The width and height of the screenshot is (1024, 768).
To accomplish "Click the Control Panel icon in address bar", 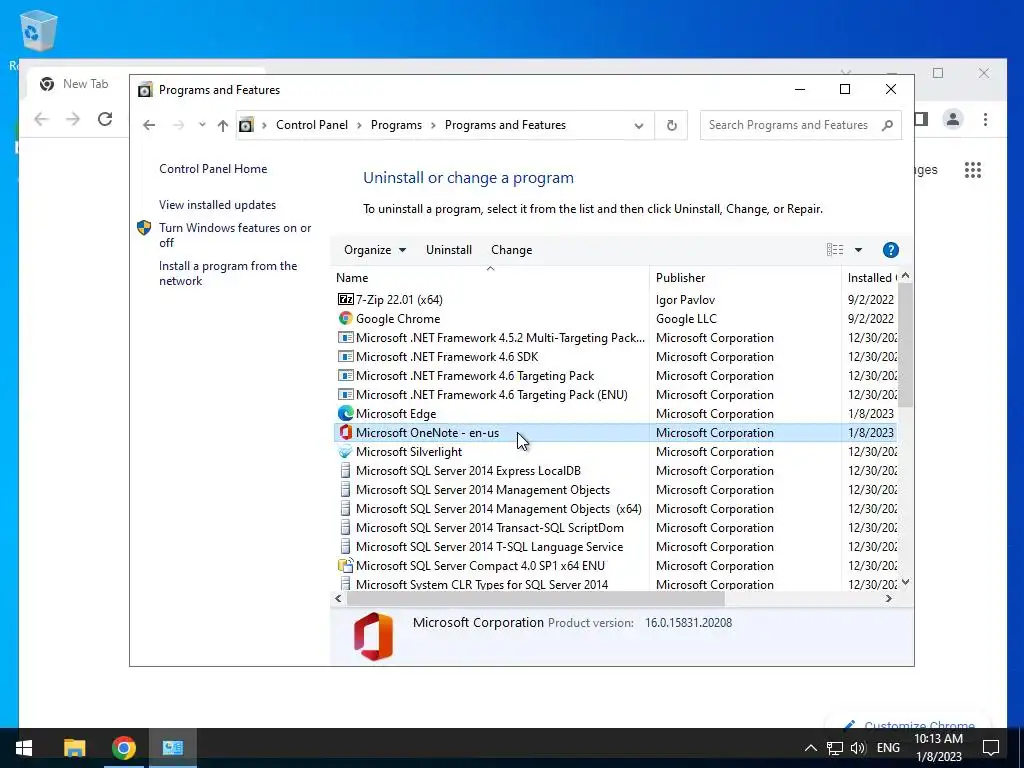I will (x=246, y=125).
